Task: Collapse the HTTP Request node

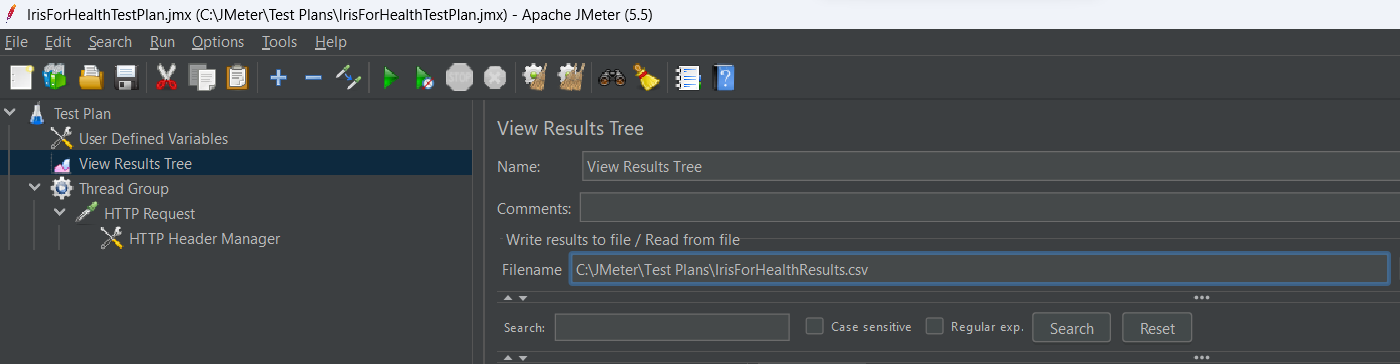Action: (60, 213)
